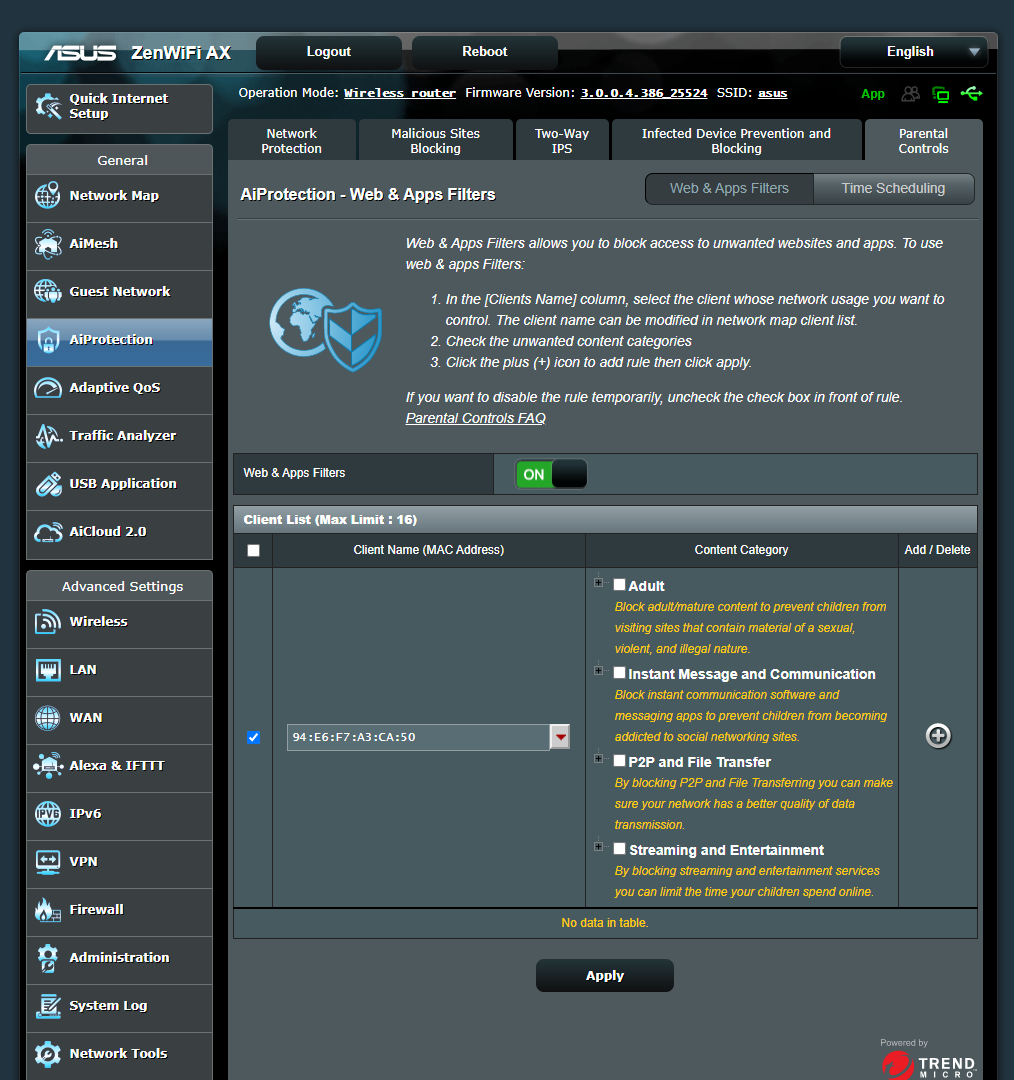
Task: Click the VPN monitor icon
Action: (x=48, y=862)
